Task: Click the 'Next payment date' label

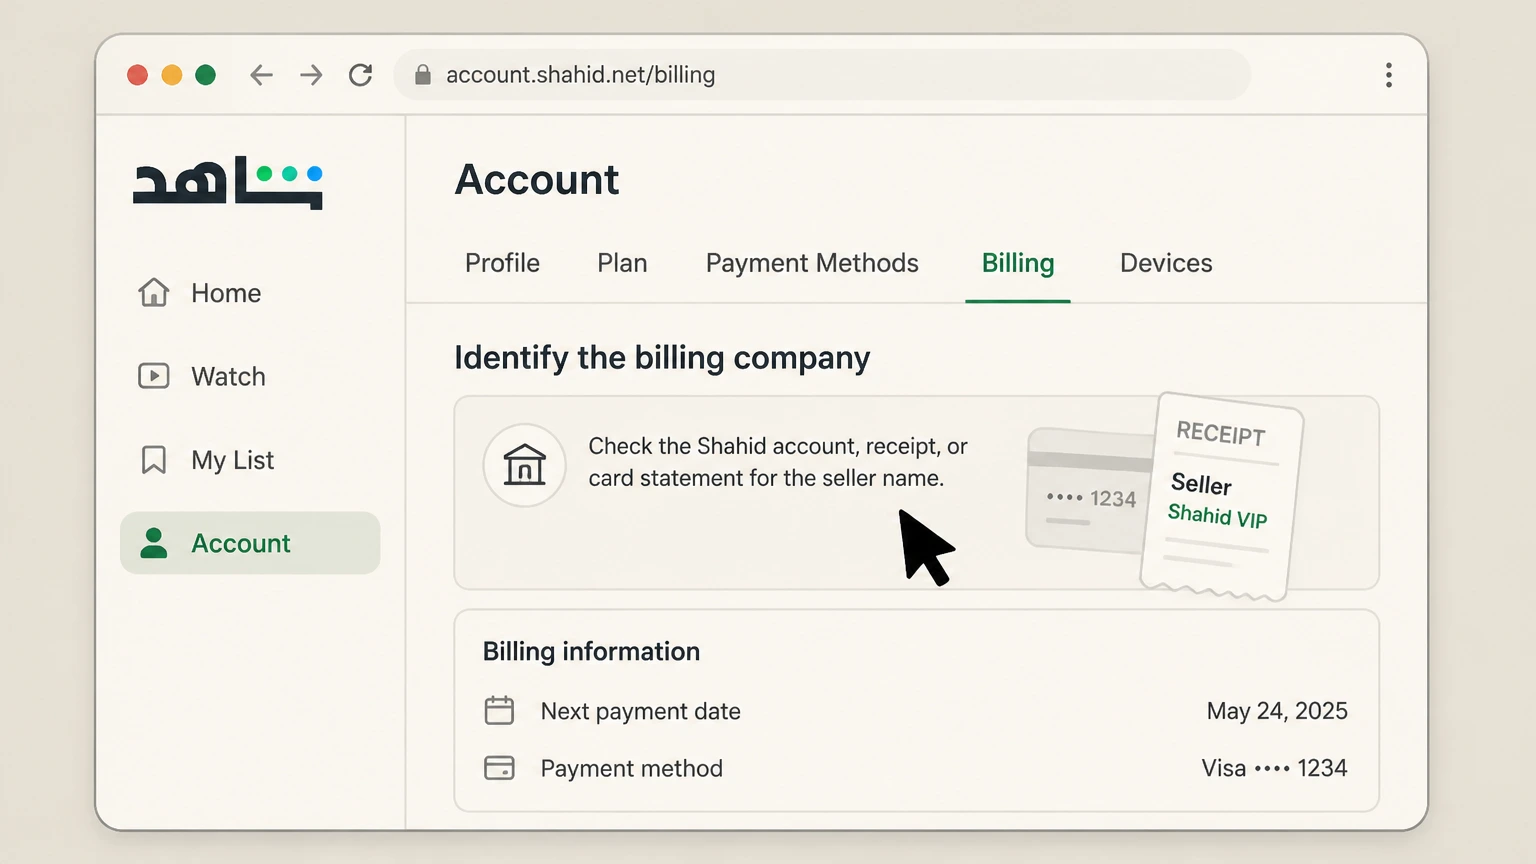Action: (641, 711)
